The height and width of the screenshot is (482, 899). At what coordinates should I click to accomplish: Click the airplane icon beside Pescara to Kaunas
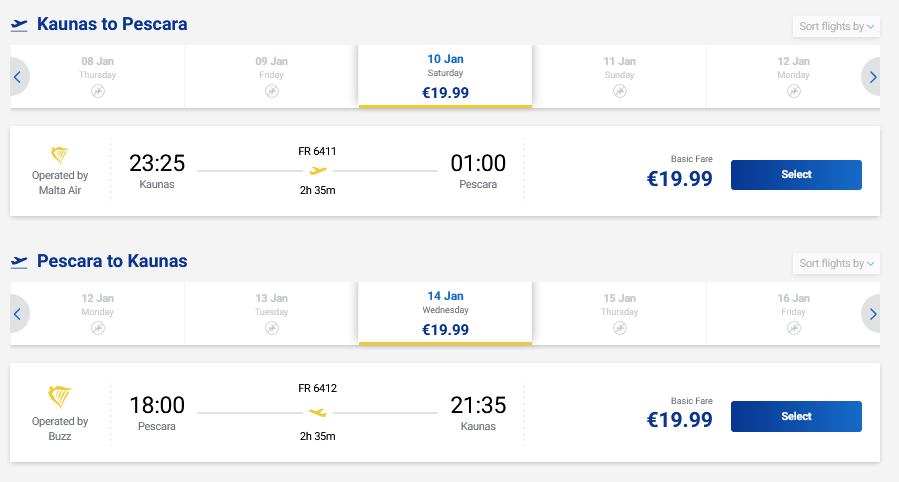click(x=19, y=262)
